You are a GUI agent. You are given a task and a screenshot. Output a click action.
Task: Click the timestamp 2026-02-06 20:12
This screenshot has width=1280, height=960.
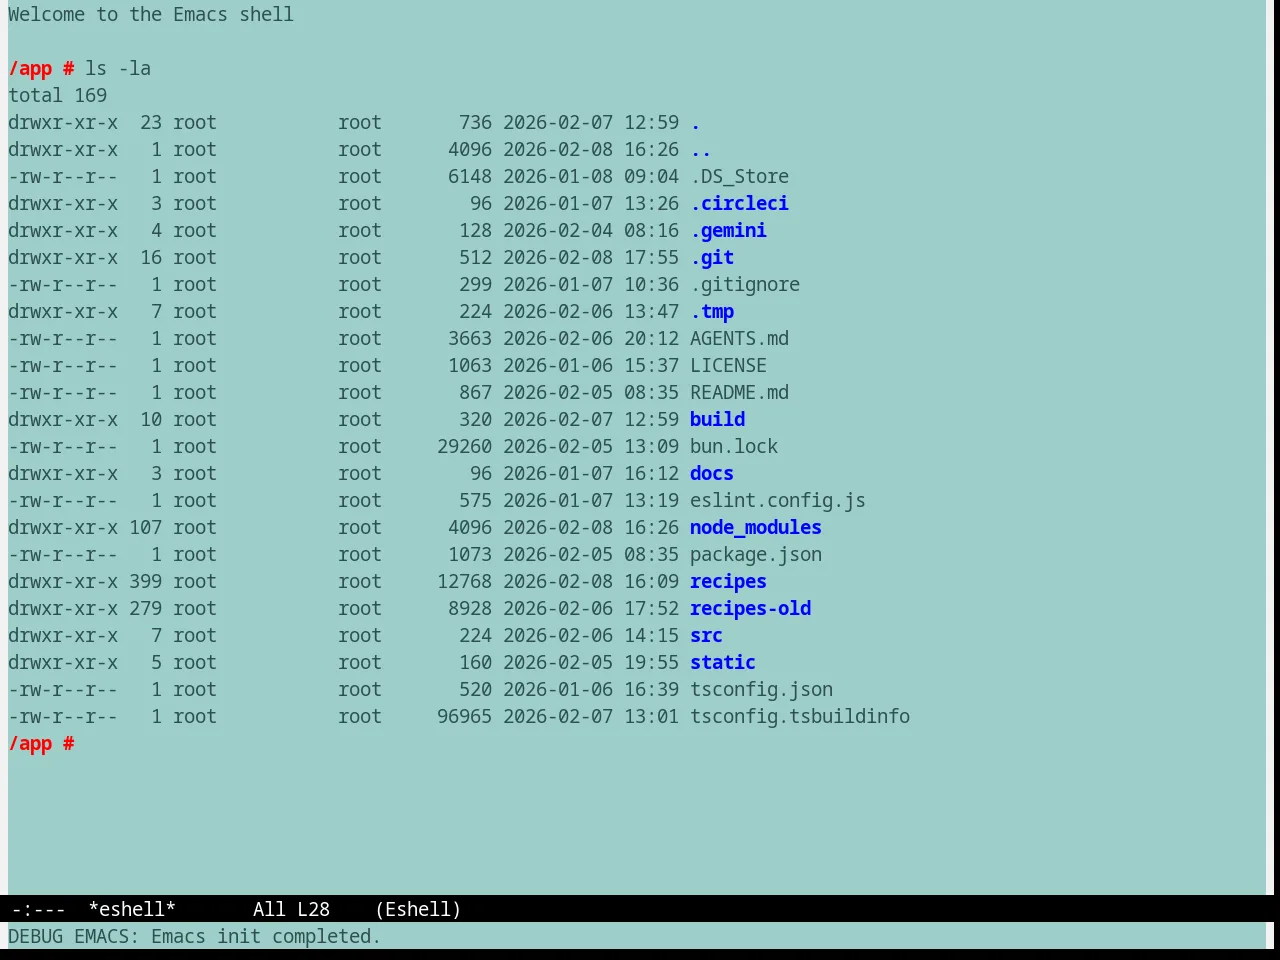tap(591, 339)
